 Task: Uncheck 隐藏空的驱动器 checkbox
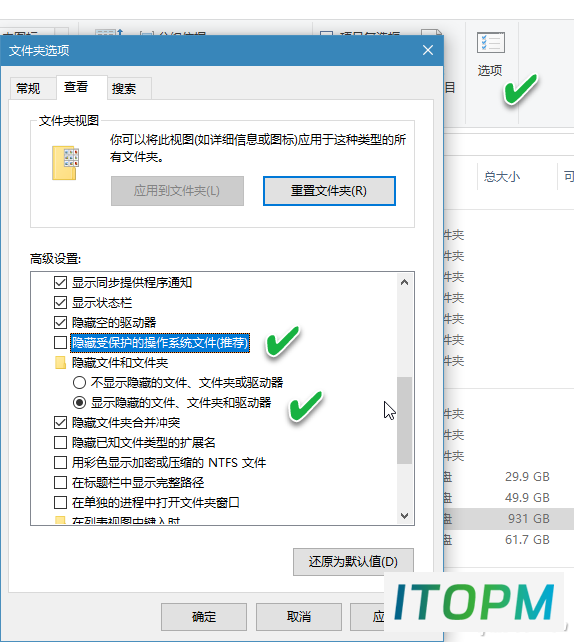(x=60, y=323)
